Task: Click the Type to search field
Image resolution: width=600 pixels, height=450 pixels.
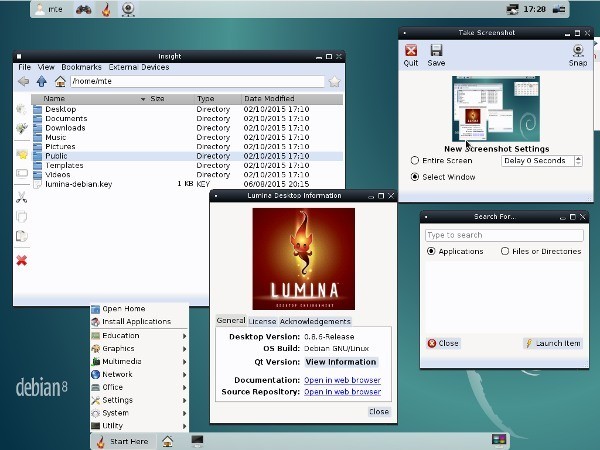Action: click(x=504, y=235)
